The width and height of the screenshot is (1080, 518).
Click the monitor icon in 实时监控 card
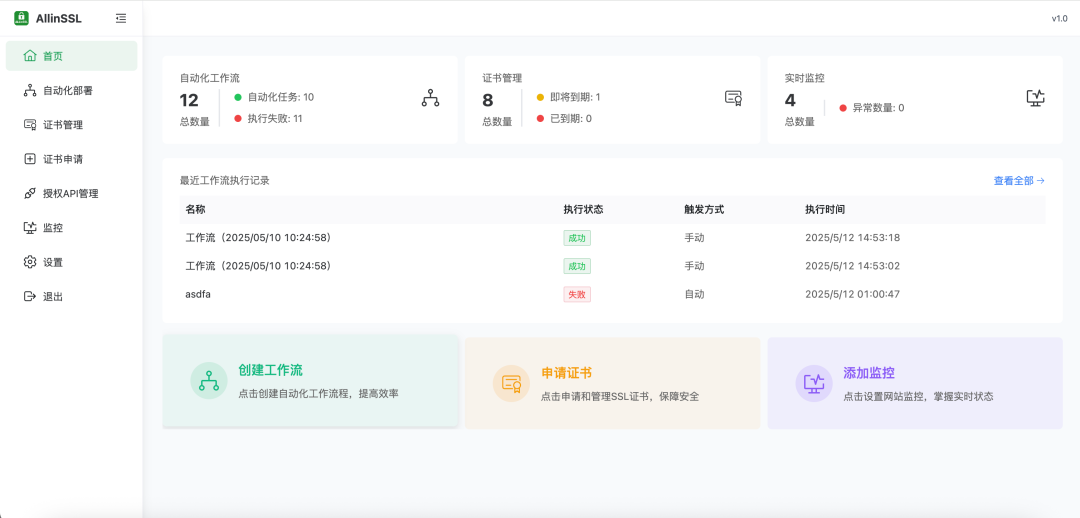[1036, 98]
